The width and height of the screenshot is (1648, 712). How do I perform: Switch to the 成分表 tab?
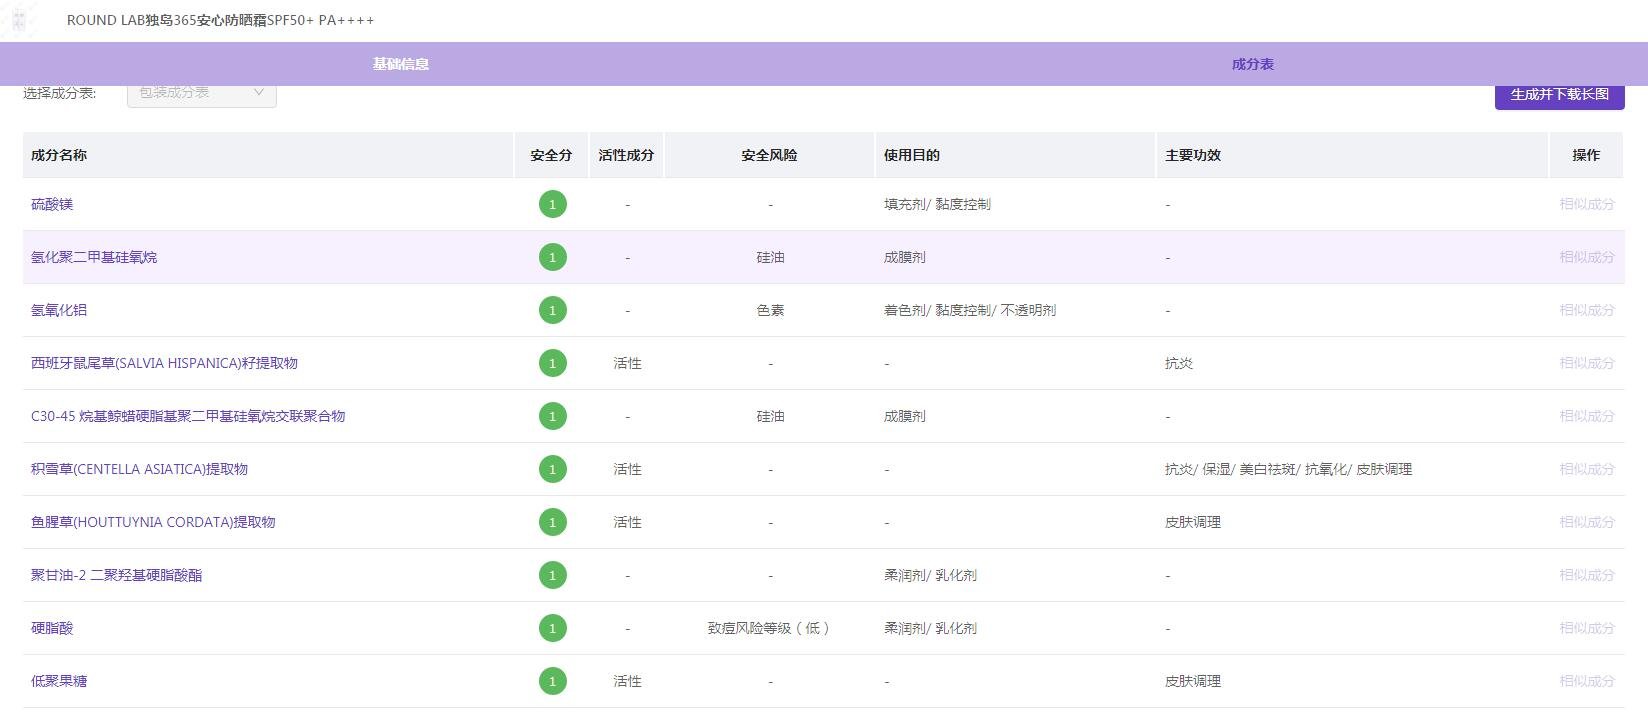click(1252, 64)
